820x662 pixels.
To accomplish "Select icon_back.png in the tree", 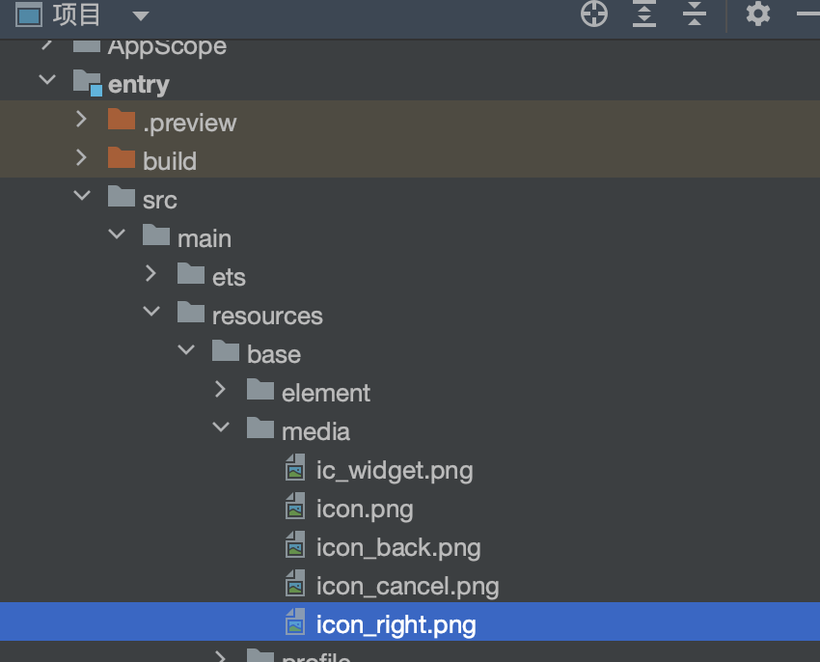I will (398, 548).
